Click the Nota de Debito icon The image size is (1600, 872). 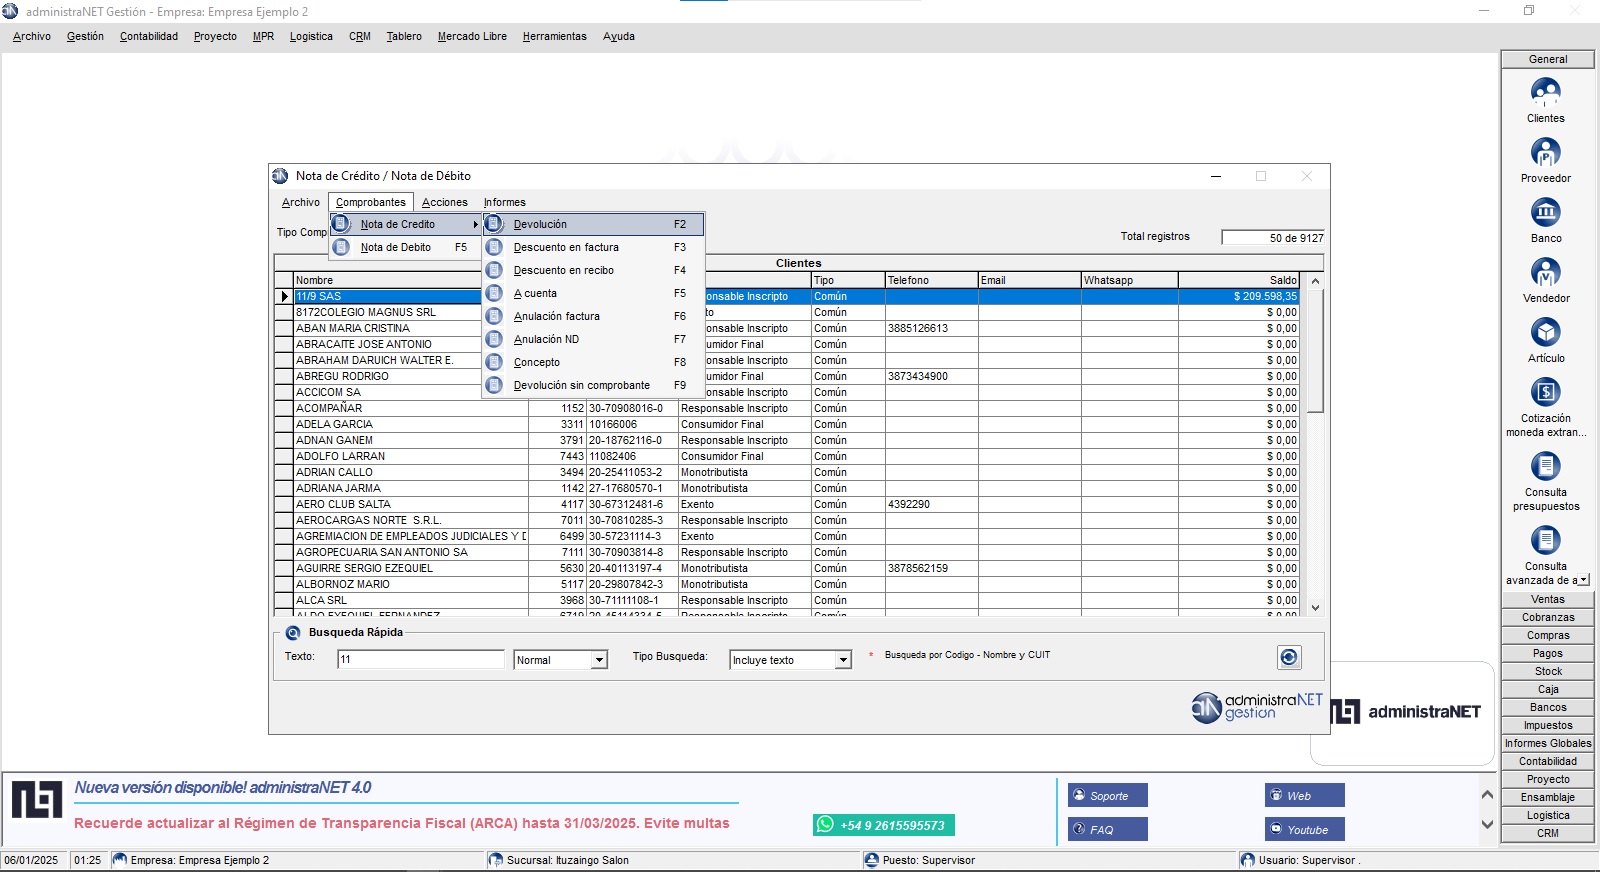click(341, 247)
